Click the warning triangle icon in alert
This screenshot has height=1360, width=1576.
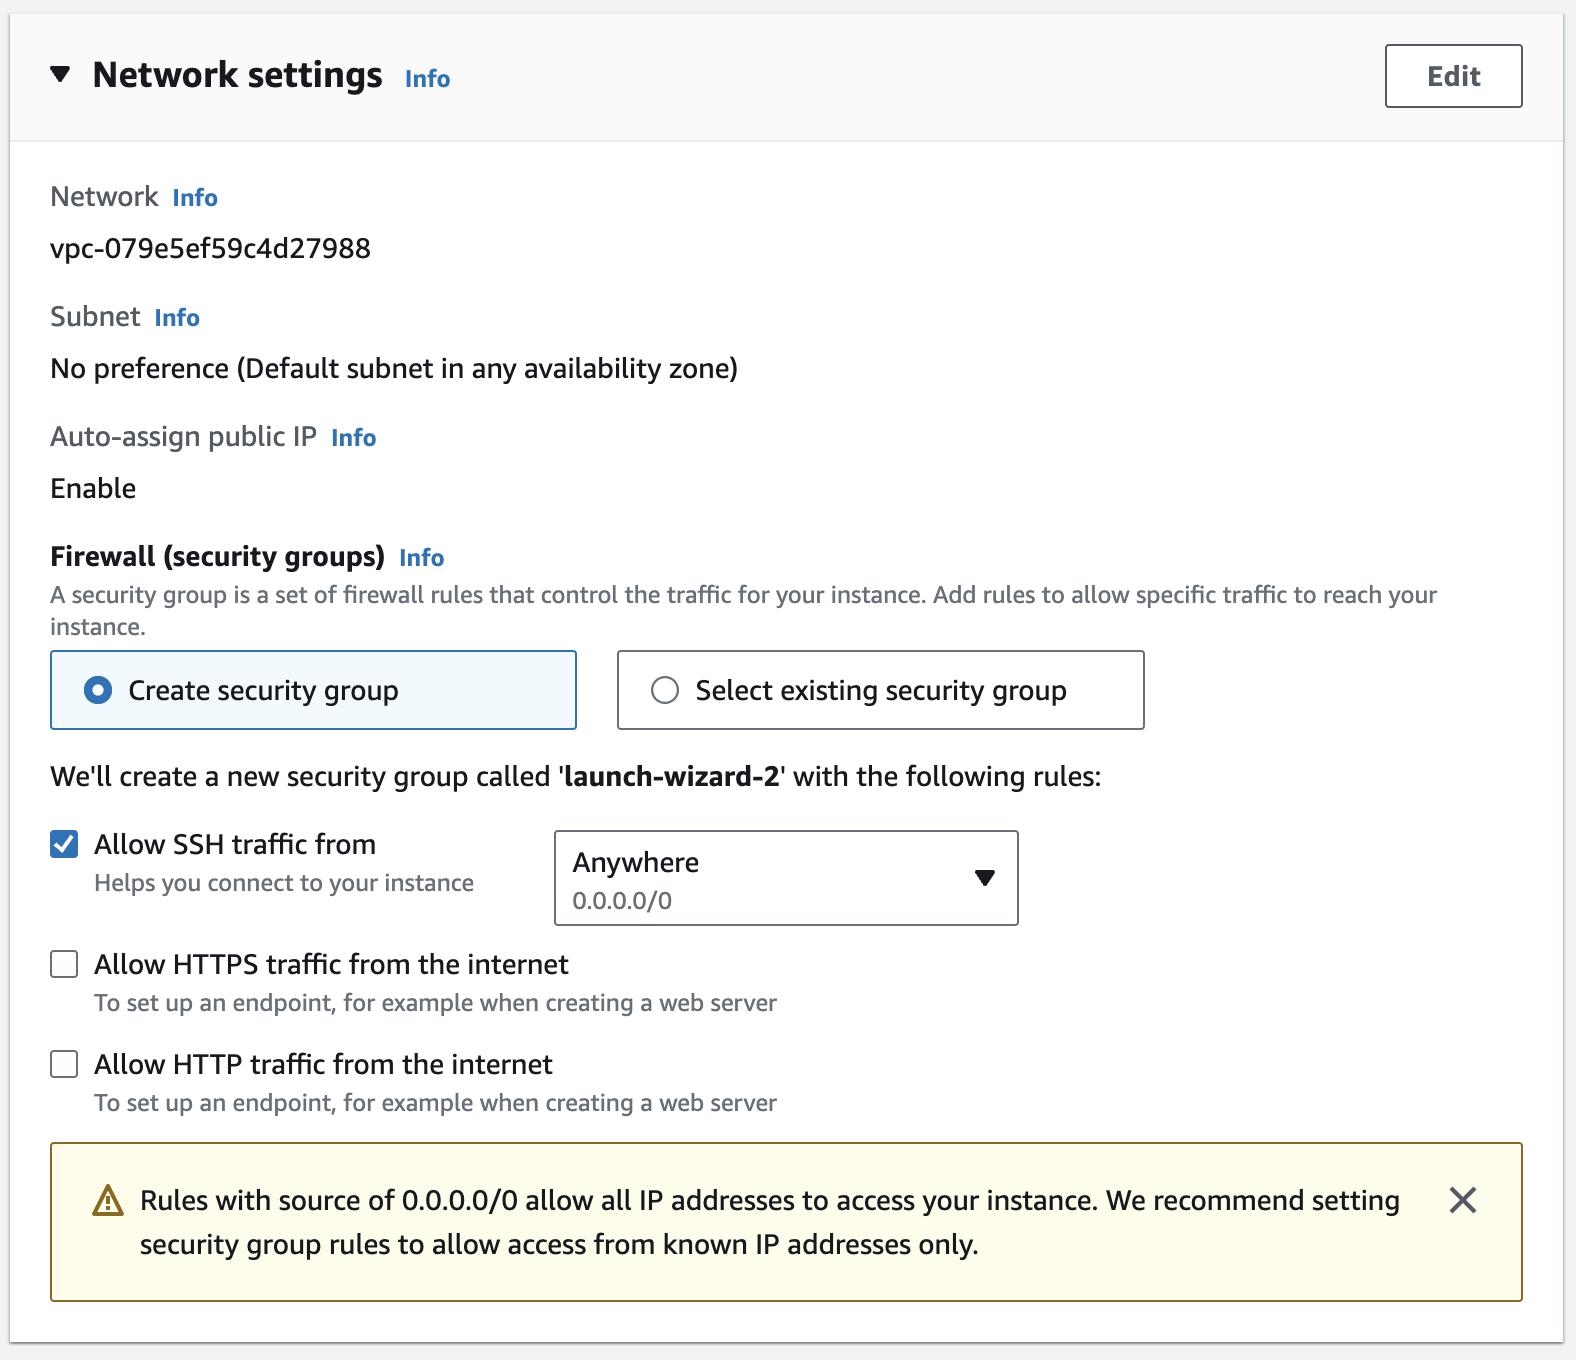(x=107, y=1200)
